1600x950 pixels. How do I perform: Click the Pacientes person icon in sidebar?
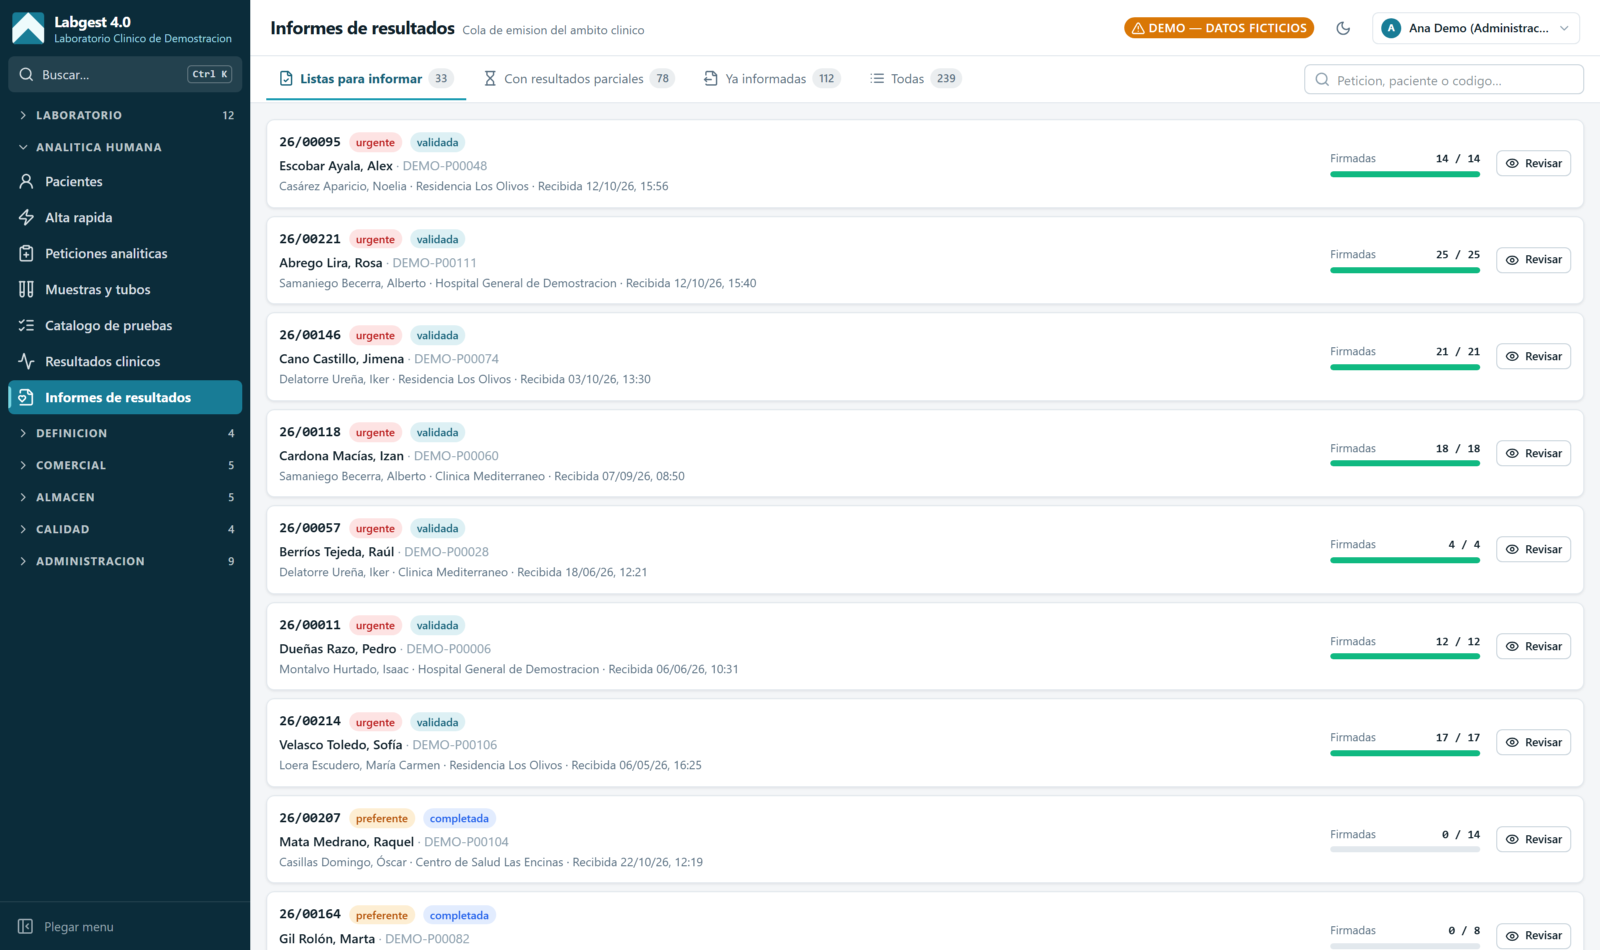(x=26, y=182)
